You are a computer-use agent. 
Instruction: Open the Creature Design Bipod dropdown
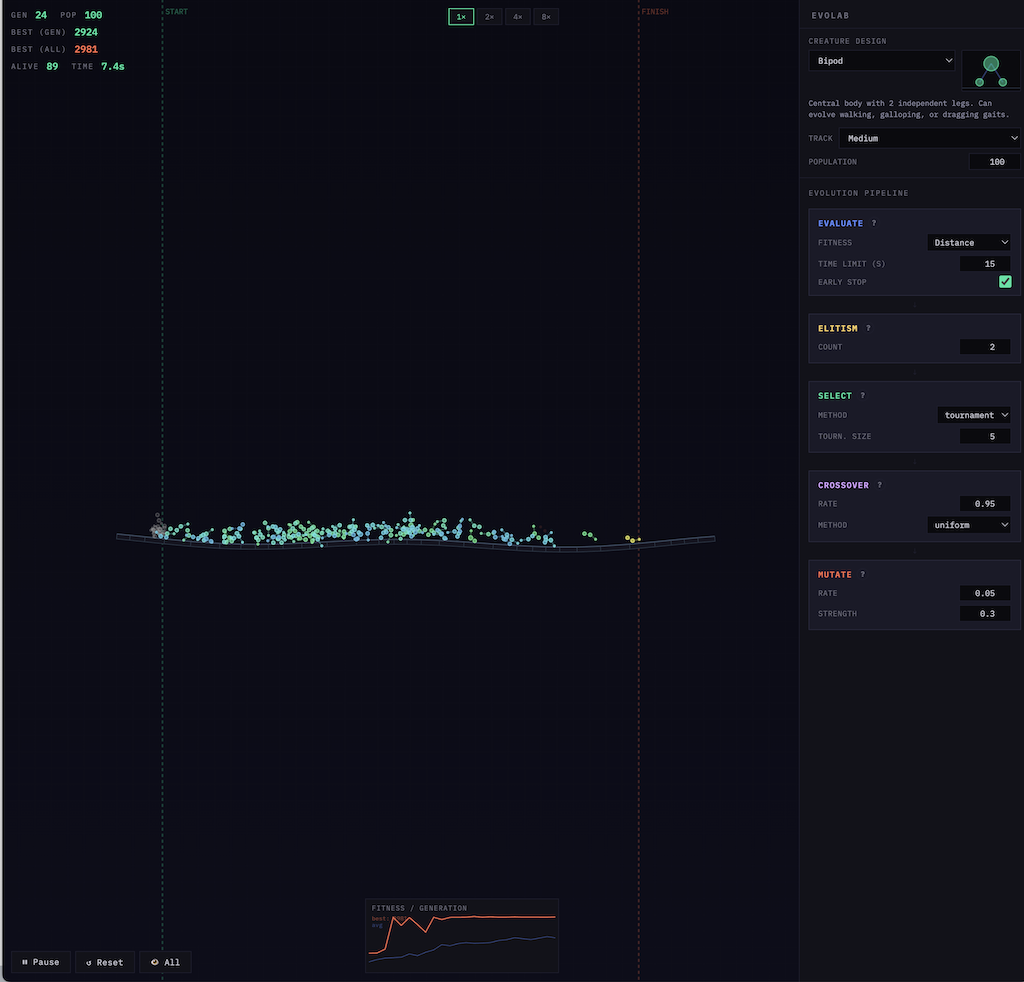(882, 61)
